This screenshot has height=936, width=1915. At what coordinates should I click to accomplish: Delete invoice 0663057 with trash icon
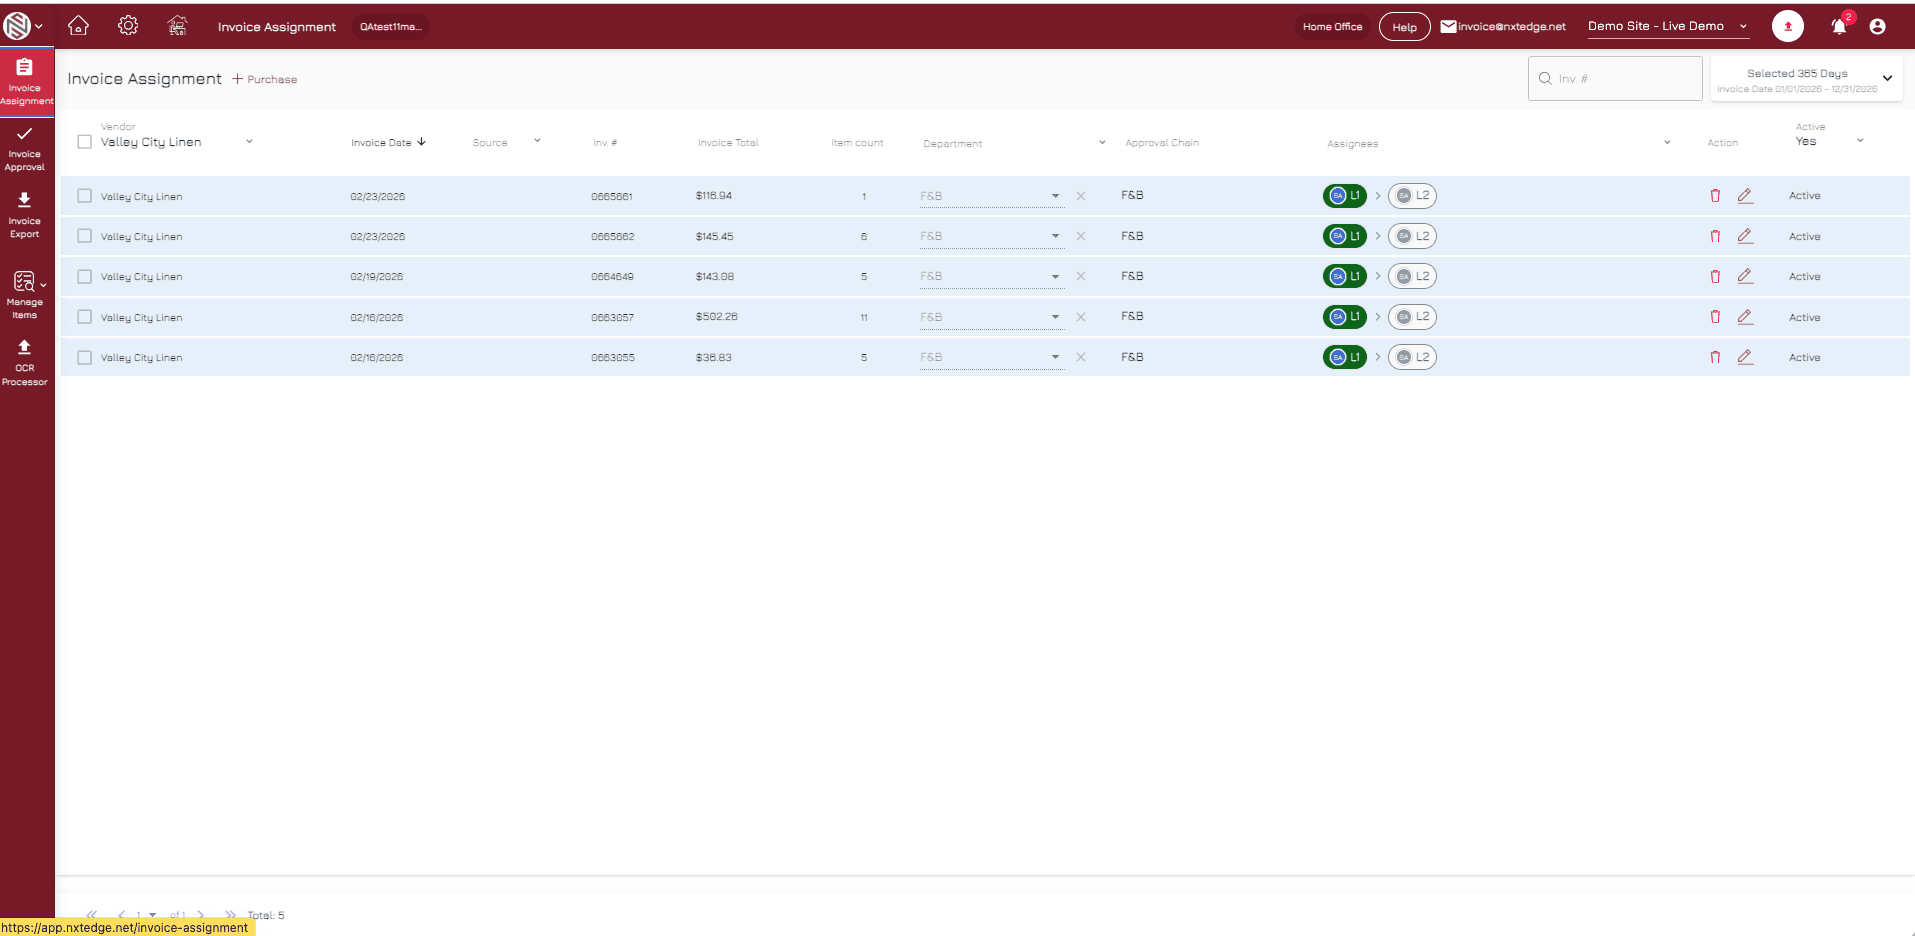tap(1715, 317)
